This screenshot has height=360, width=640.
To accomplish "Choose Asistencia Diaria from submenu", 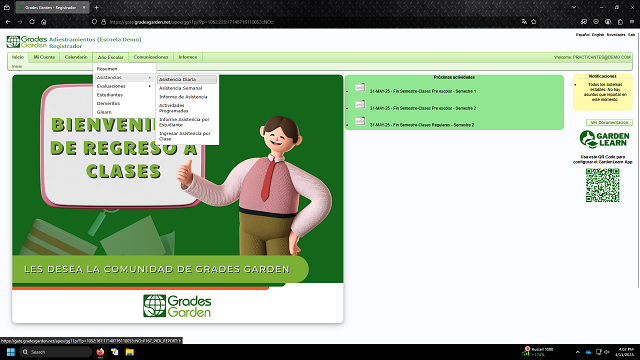I will [187, 79].
